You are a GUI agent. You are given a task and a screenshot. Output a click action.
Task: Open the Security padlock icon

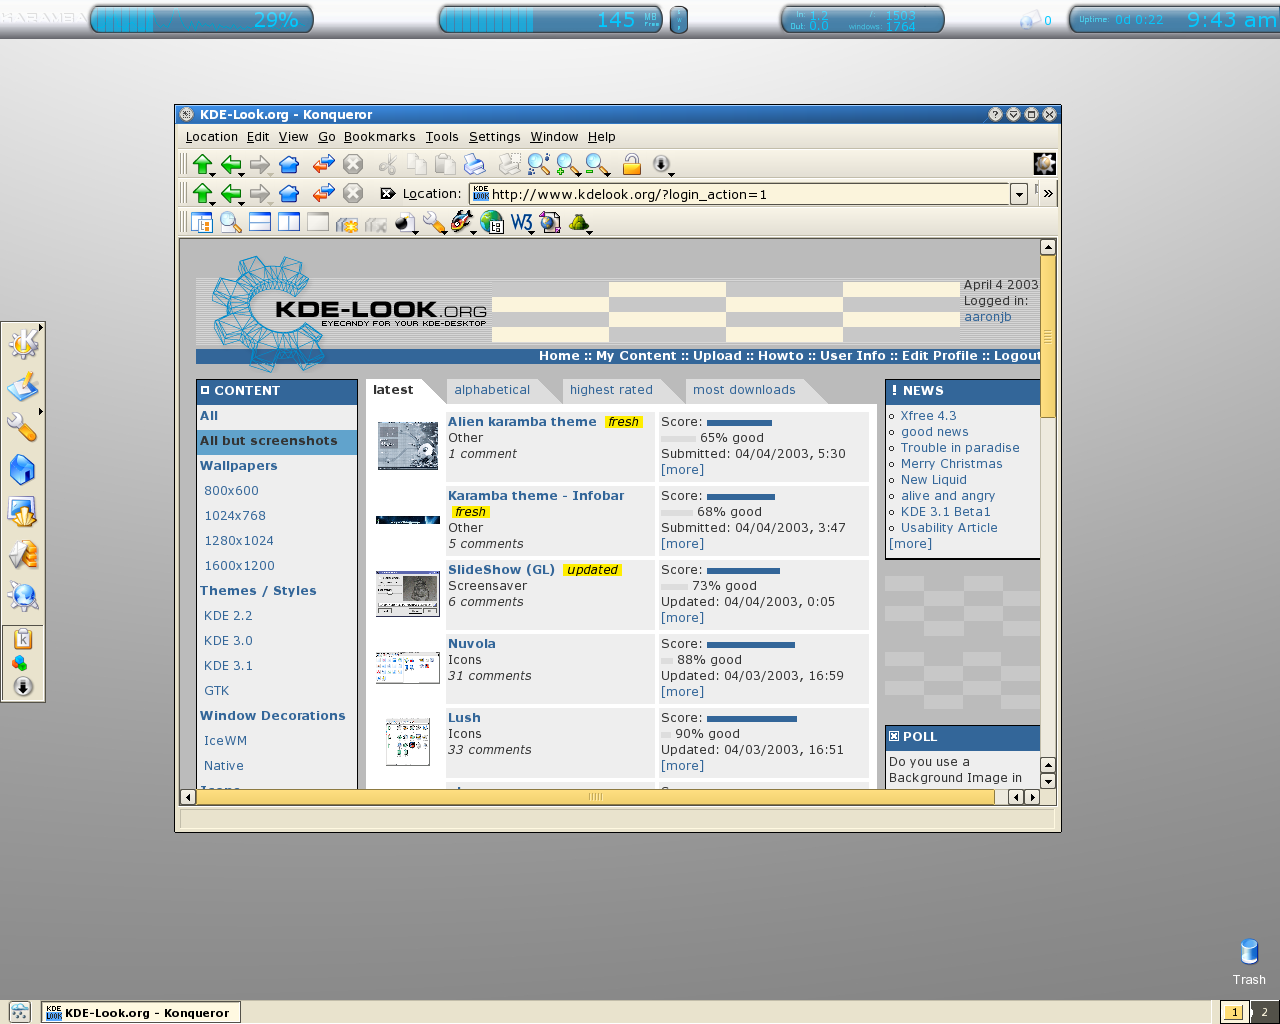(631, 164)
